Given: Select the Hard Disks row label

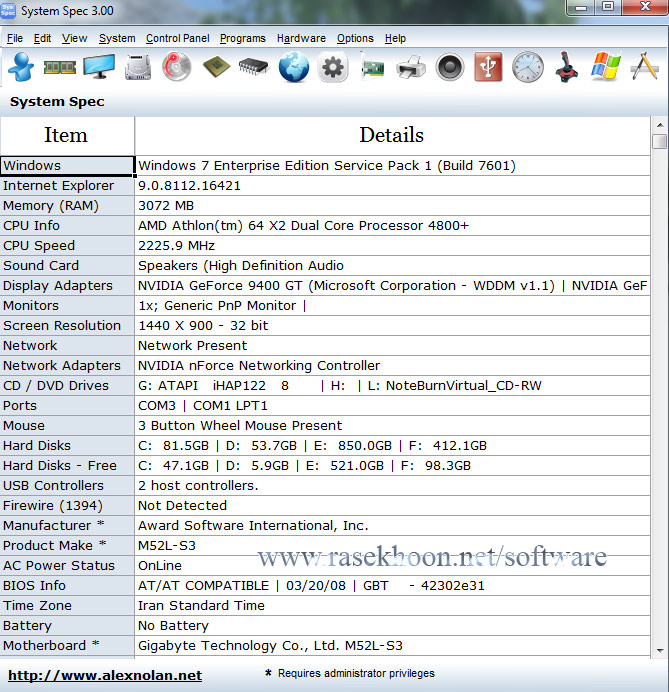Looking at the screenshot, I should point(67,446).
